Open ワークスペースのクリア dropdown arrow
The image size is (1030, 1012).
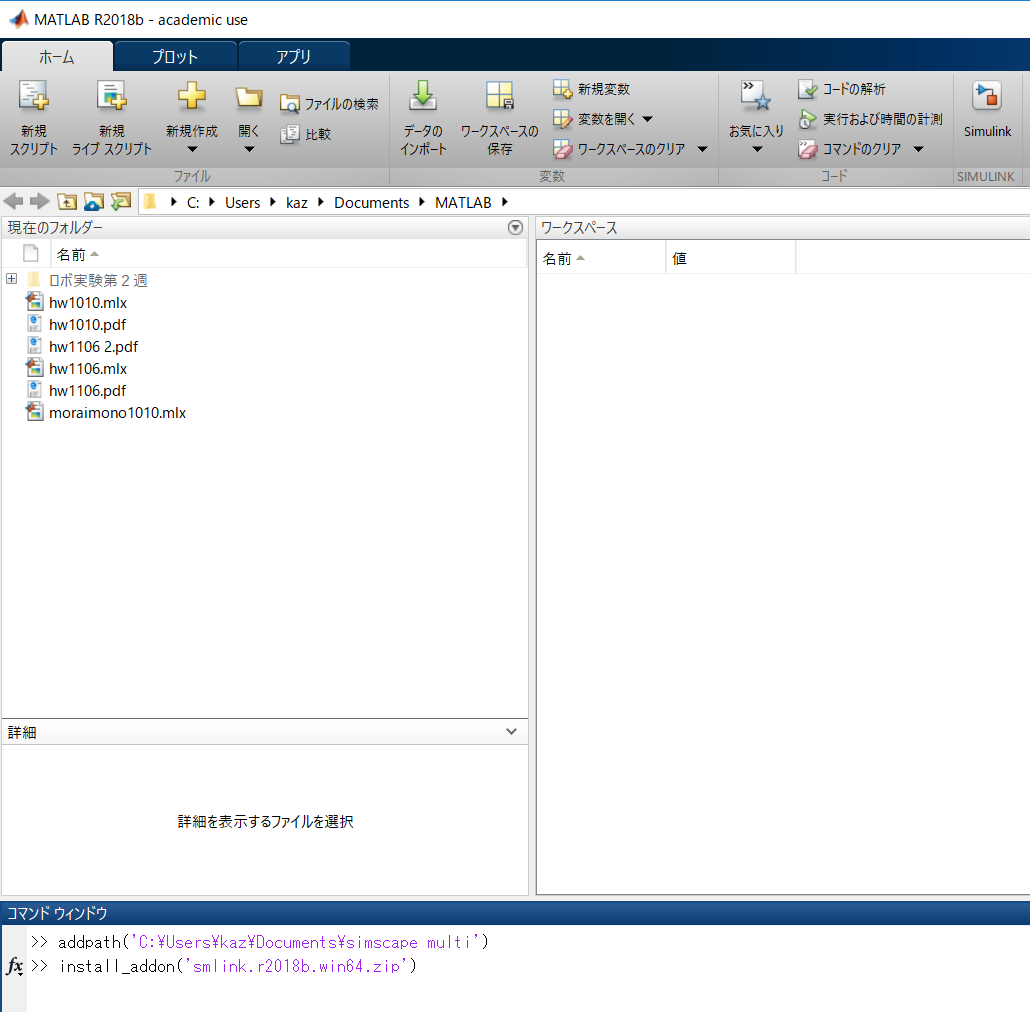[702, 150]
